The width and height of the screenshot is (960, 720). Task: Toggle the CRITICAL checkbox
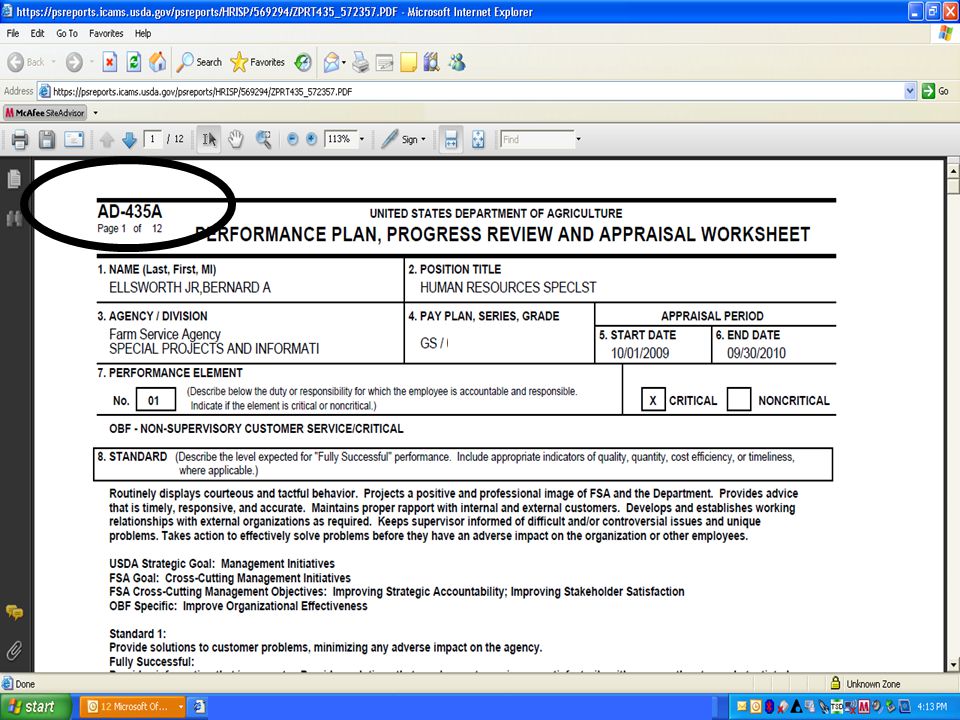653,400
